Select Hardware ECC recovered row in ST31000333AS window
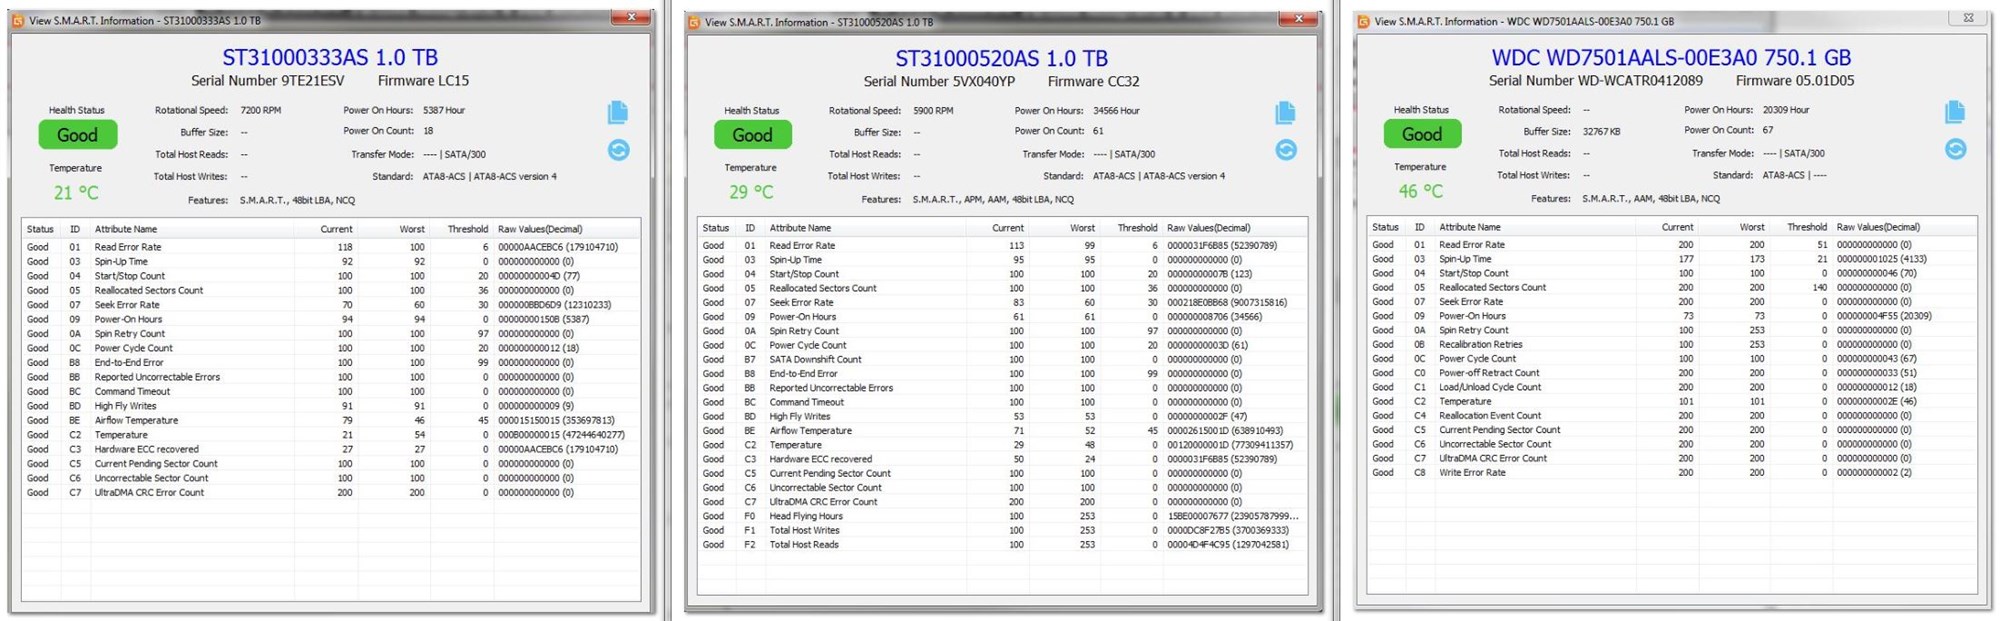 point(330,449)
